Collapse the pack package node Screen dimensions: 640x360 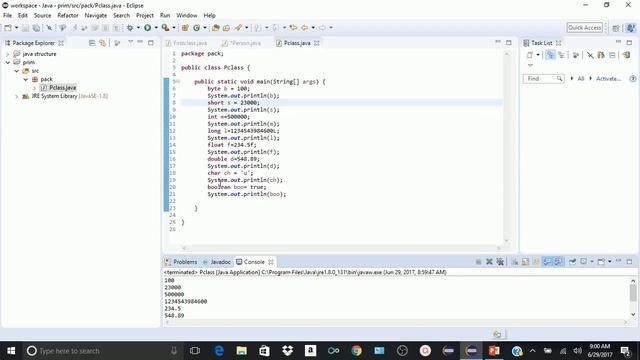click(25, 79)
